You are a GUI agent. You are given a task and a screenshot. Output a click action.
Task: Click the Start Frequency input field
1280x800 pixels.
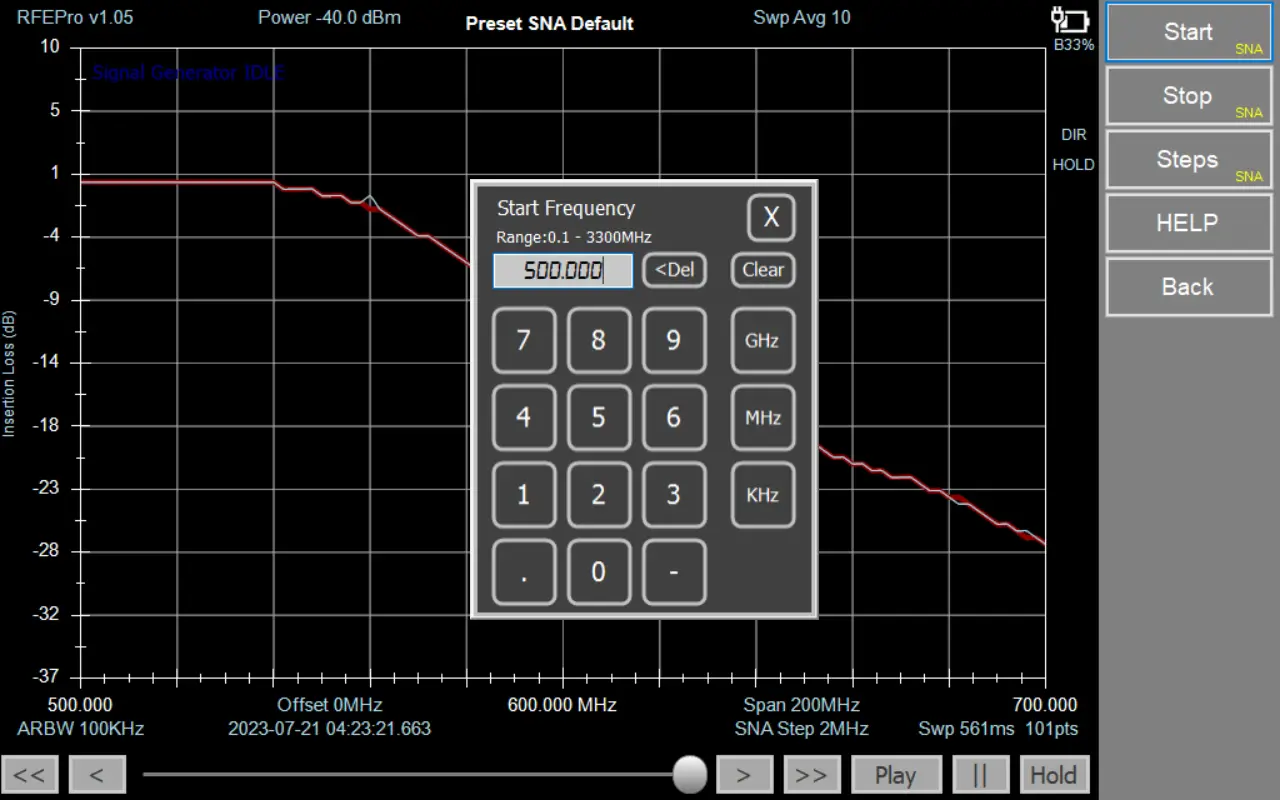pos(562,271)
